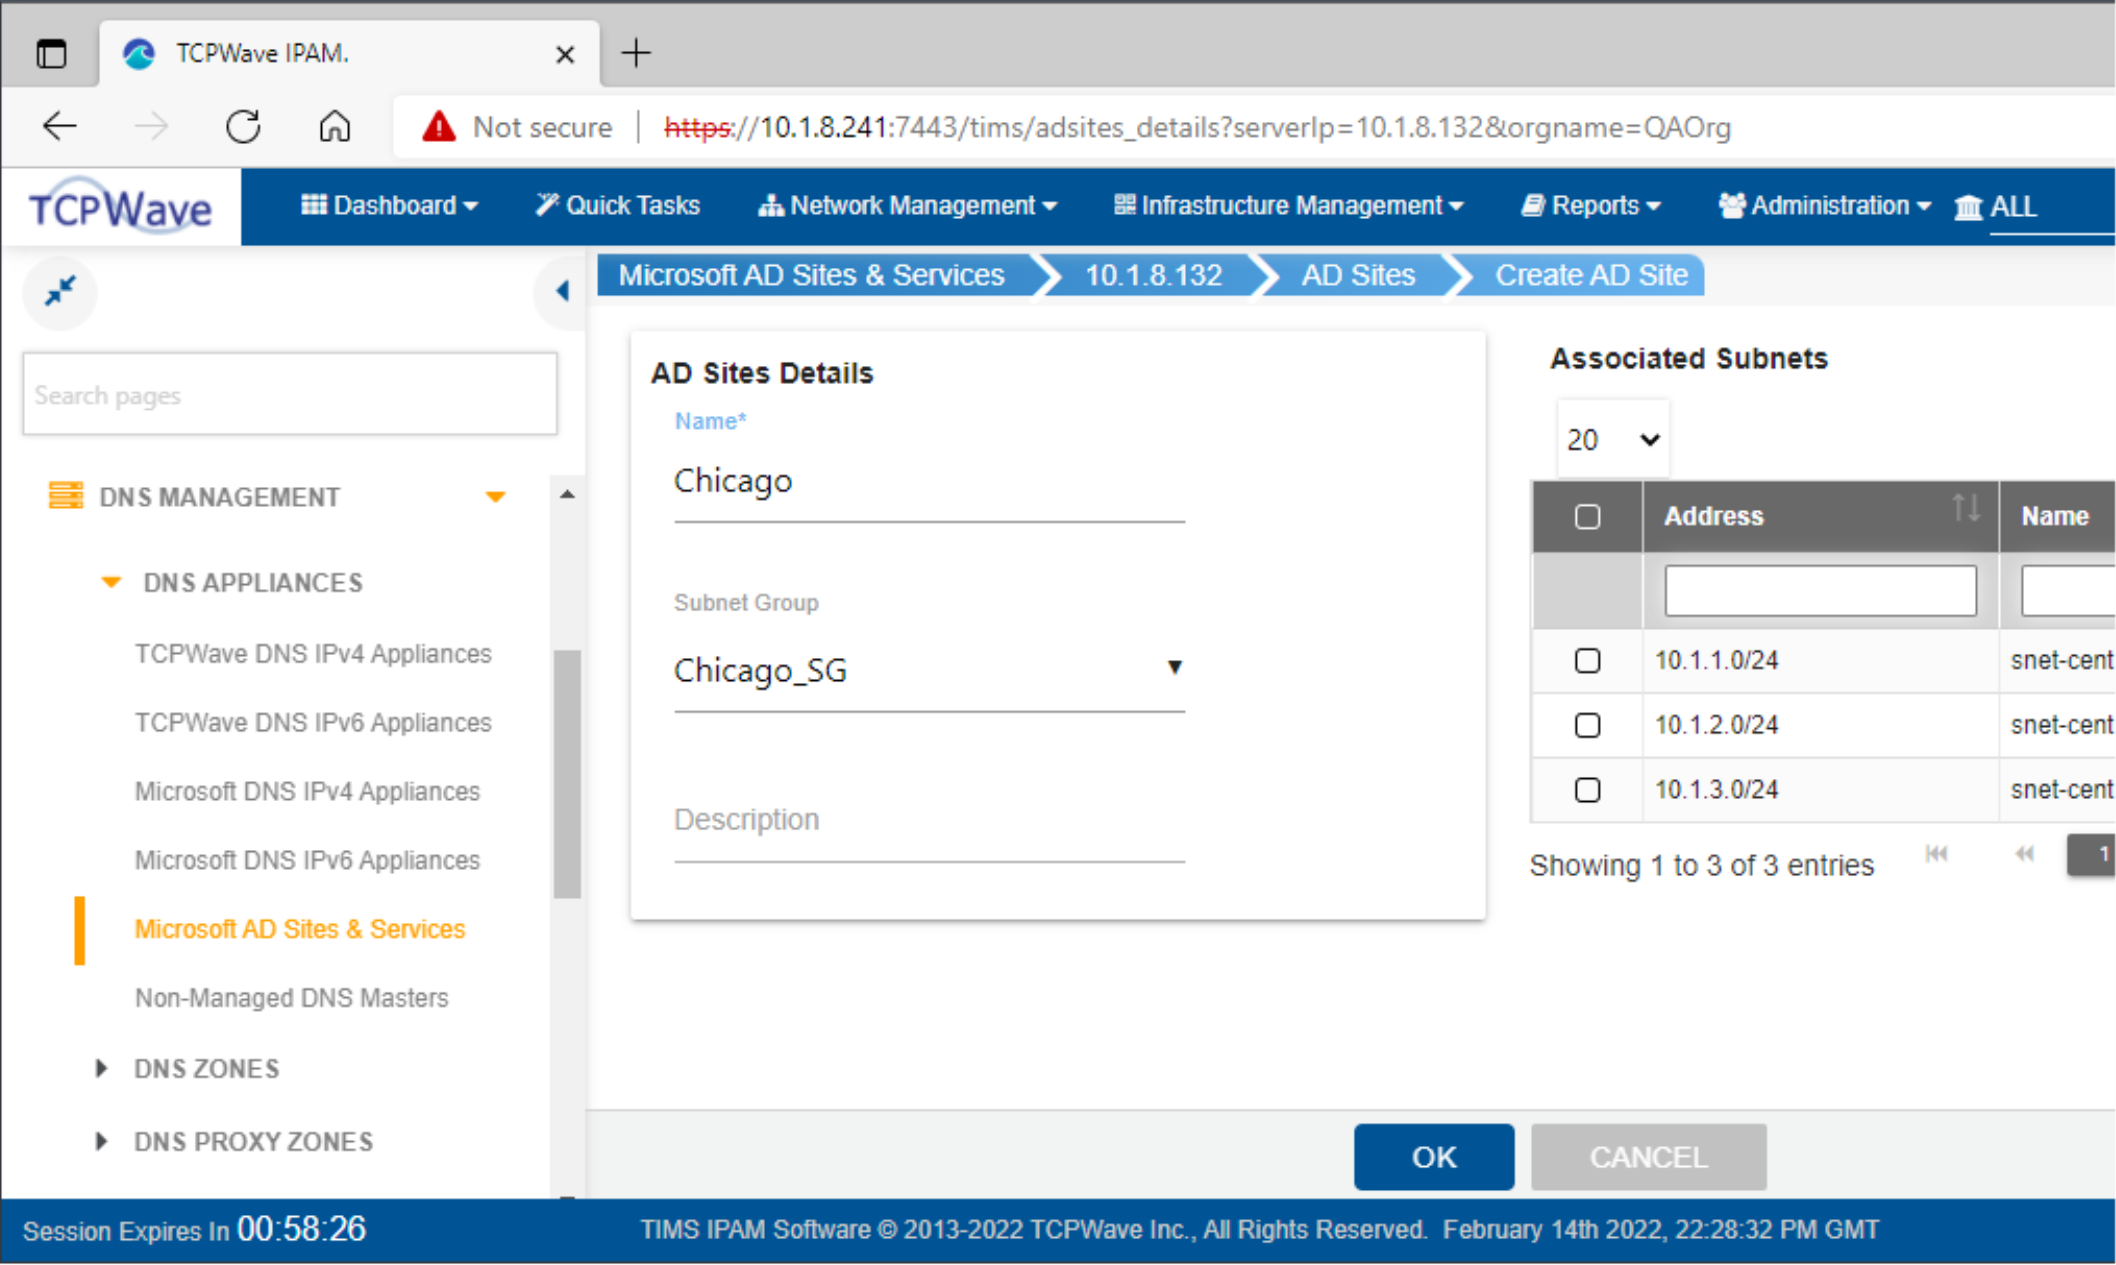Click the DNS Management stack icon
The width and height of the screenshot is (2116, 1265).
point(66,495)
